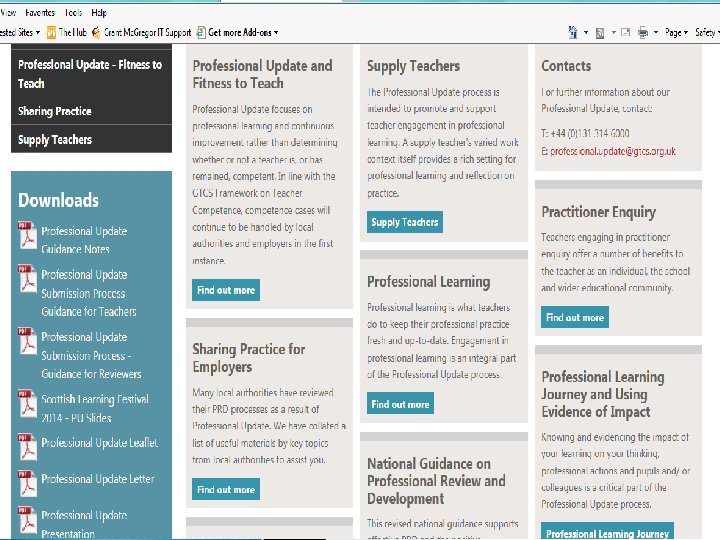Click Sharing Practice for Employers heading
The width and height of the screenshot is (720, 540).
[x=248, y=358]
